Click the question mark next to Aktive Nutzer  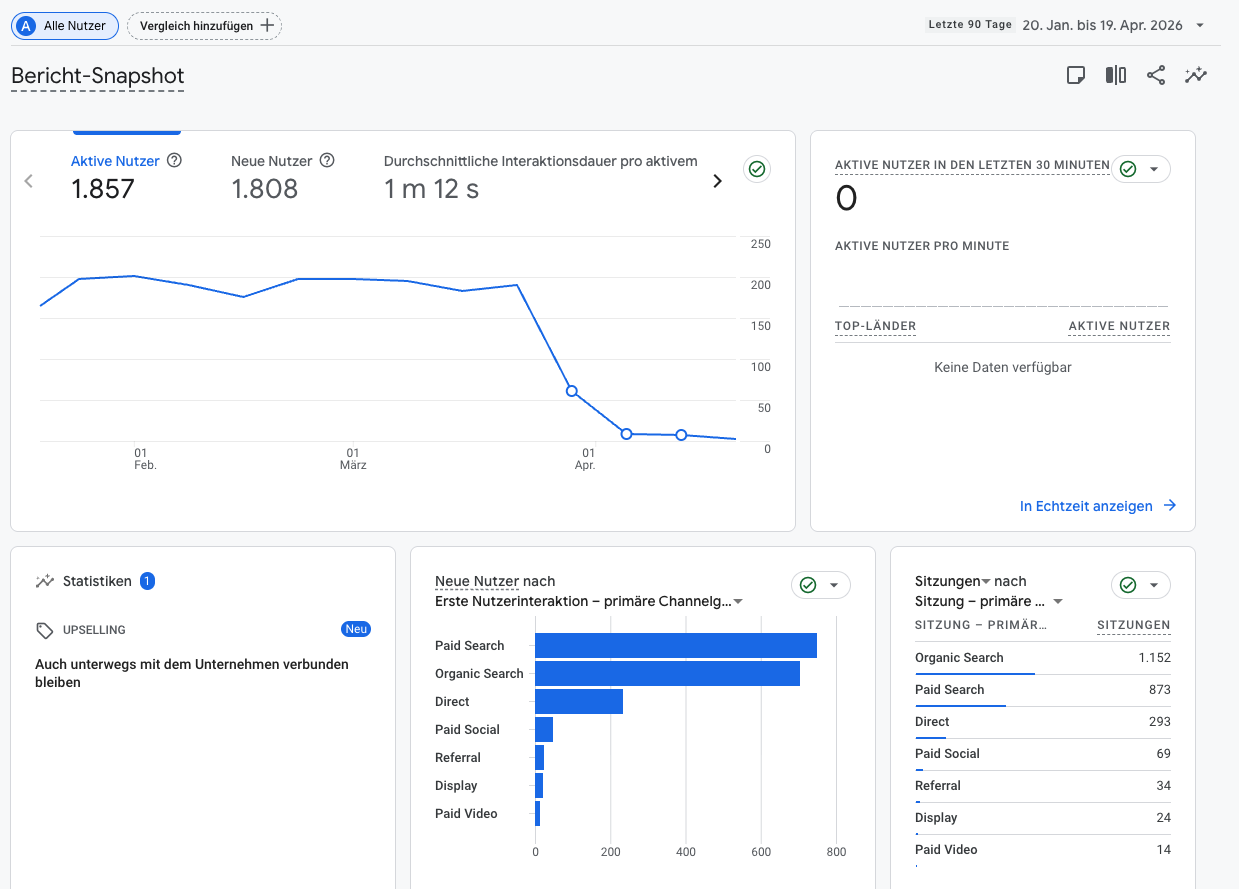pyautogui.click(x=175, y=161)
